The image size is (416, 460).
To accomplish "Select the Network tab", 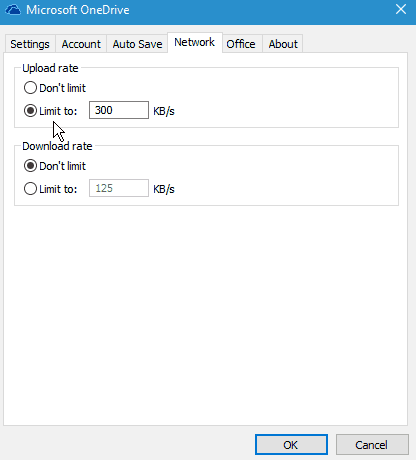I will (x=195, y=42).
